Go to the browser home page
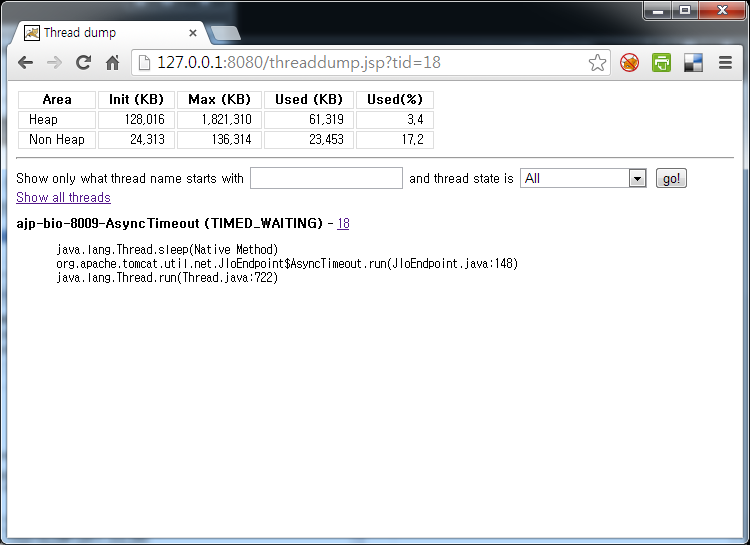 click(x=112, y=63)
